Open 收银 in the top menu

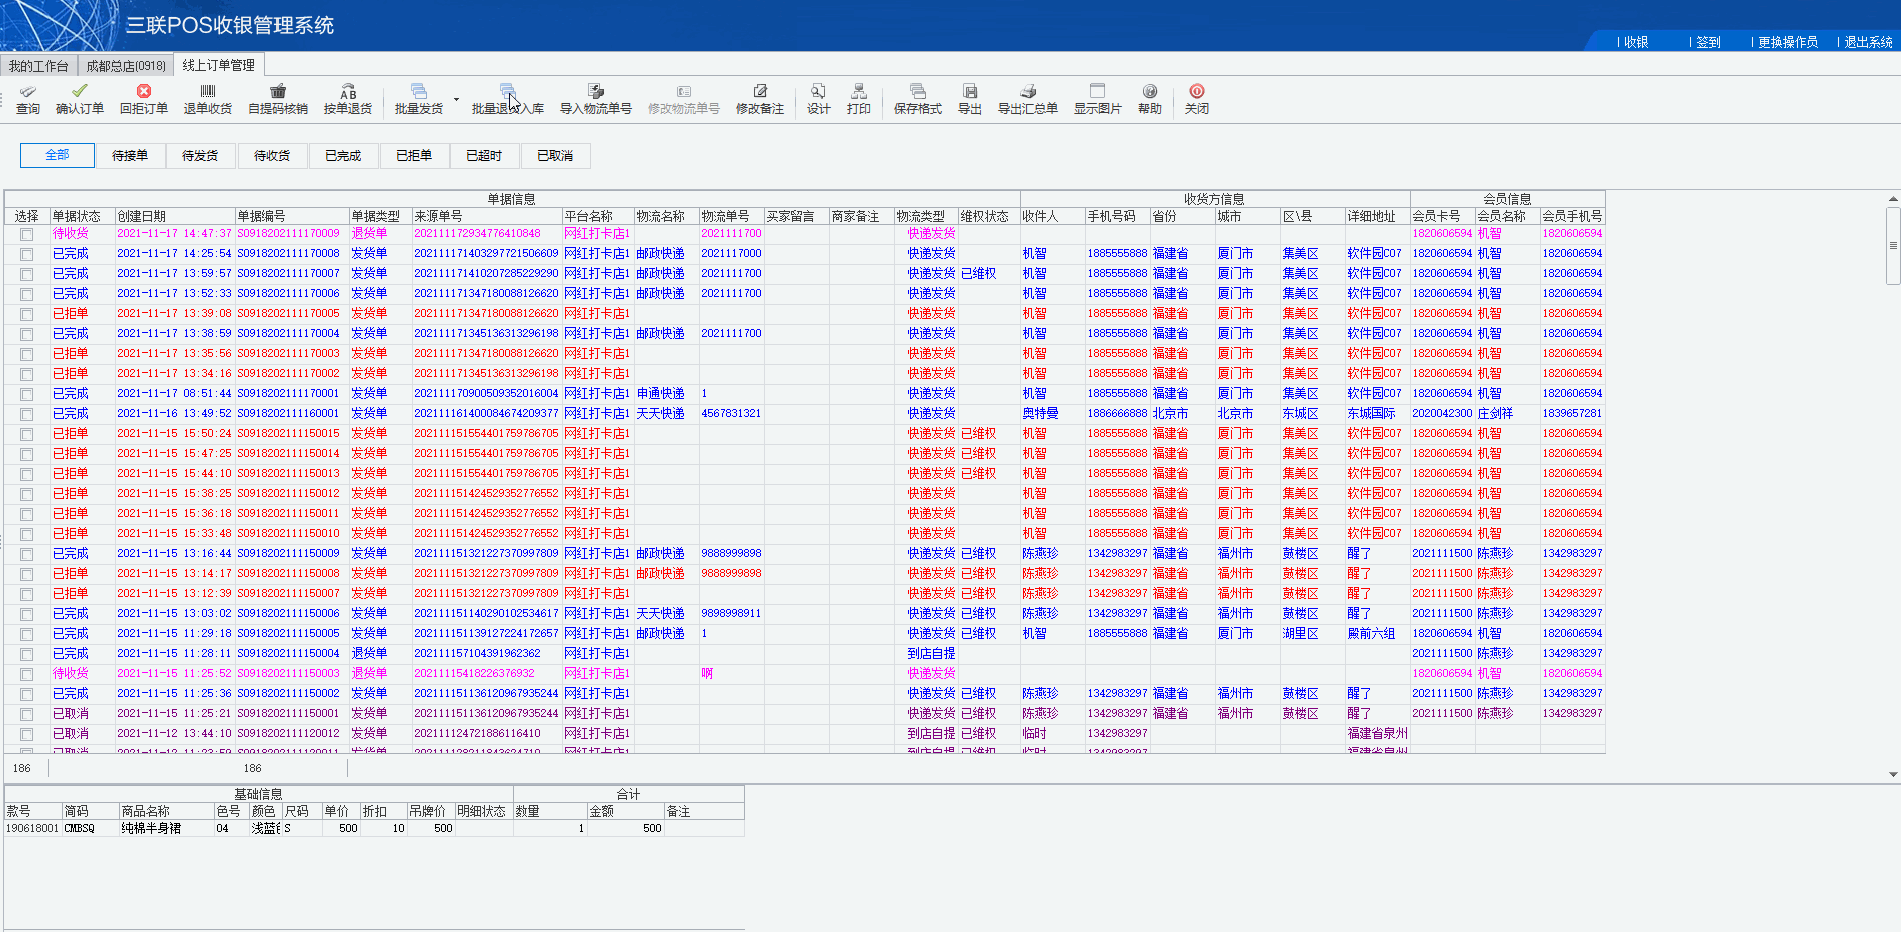(x=1636, y=42)
